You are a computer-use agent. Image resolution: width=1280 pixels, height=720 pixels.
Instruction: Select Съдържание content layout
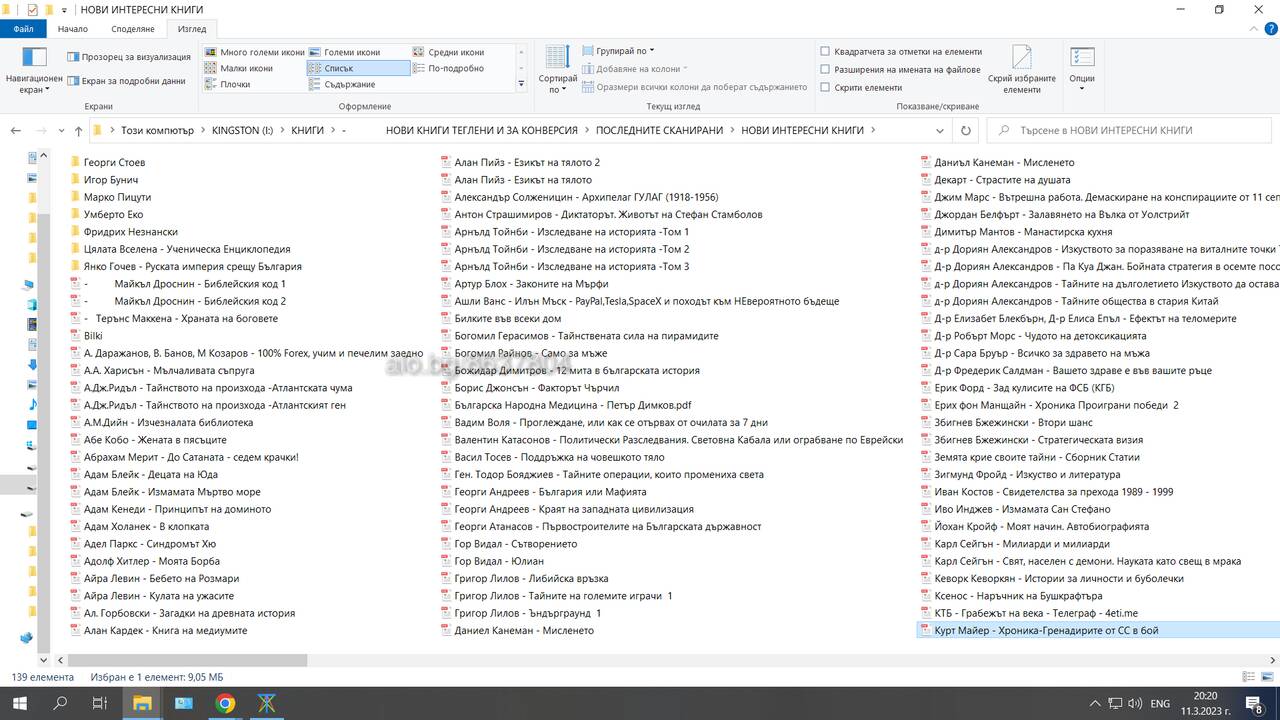[341, 84]
